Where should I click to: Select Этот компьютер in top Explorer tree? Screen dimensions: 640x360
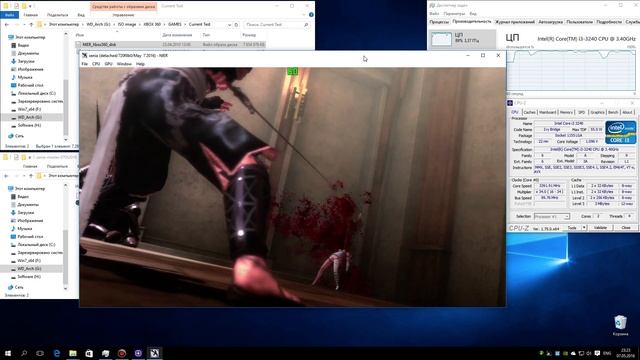coord(30,37)
